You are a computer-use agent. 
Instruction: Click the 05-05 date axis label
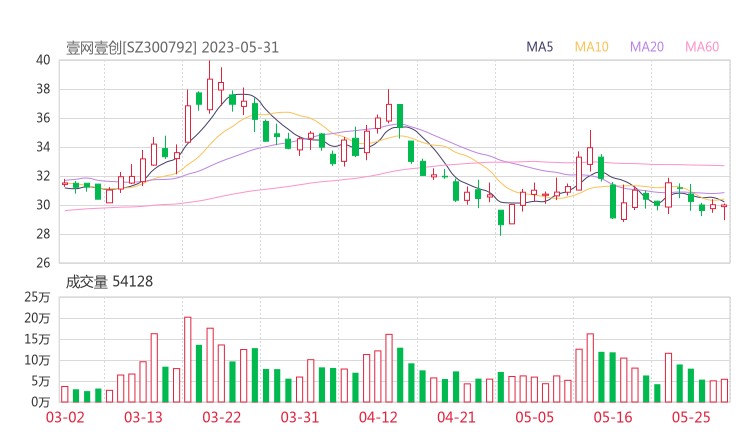pos(534,417)
